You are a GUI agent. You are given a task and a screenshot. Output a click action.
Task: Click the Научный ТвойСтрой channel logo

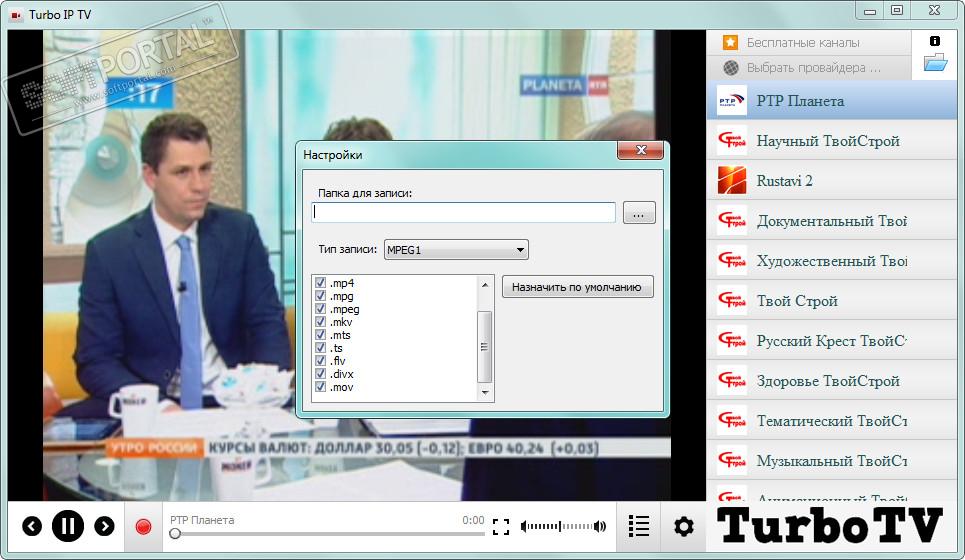pos(732,140)
